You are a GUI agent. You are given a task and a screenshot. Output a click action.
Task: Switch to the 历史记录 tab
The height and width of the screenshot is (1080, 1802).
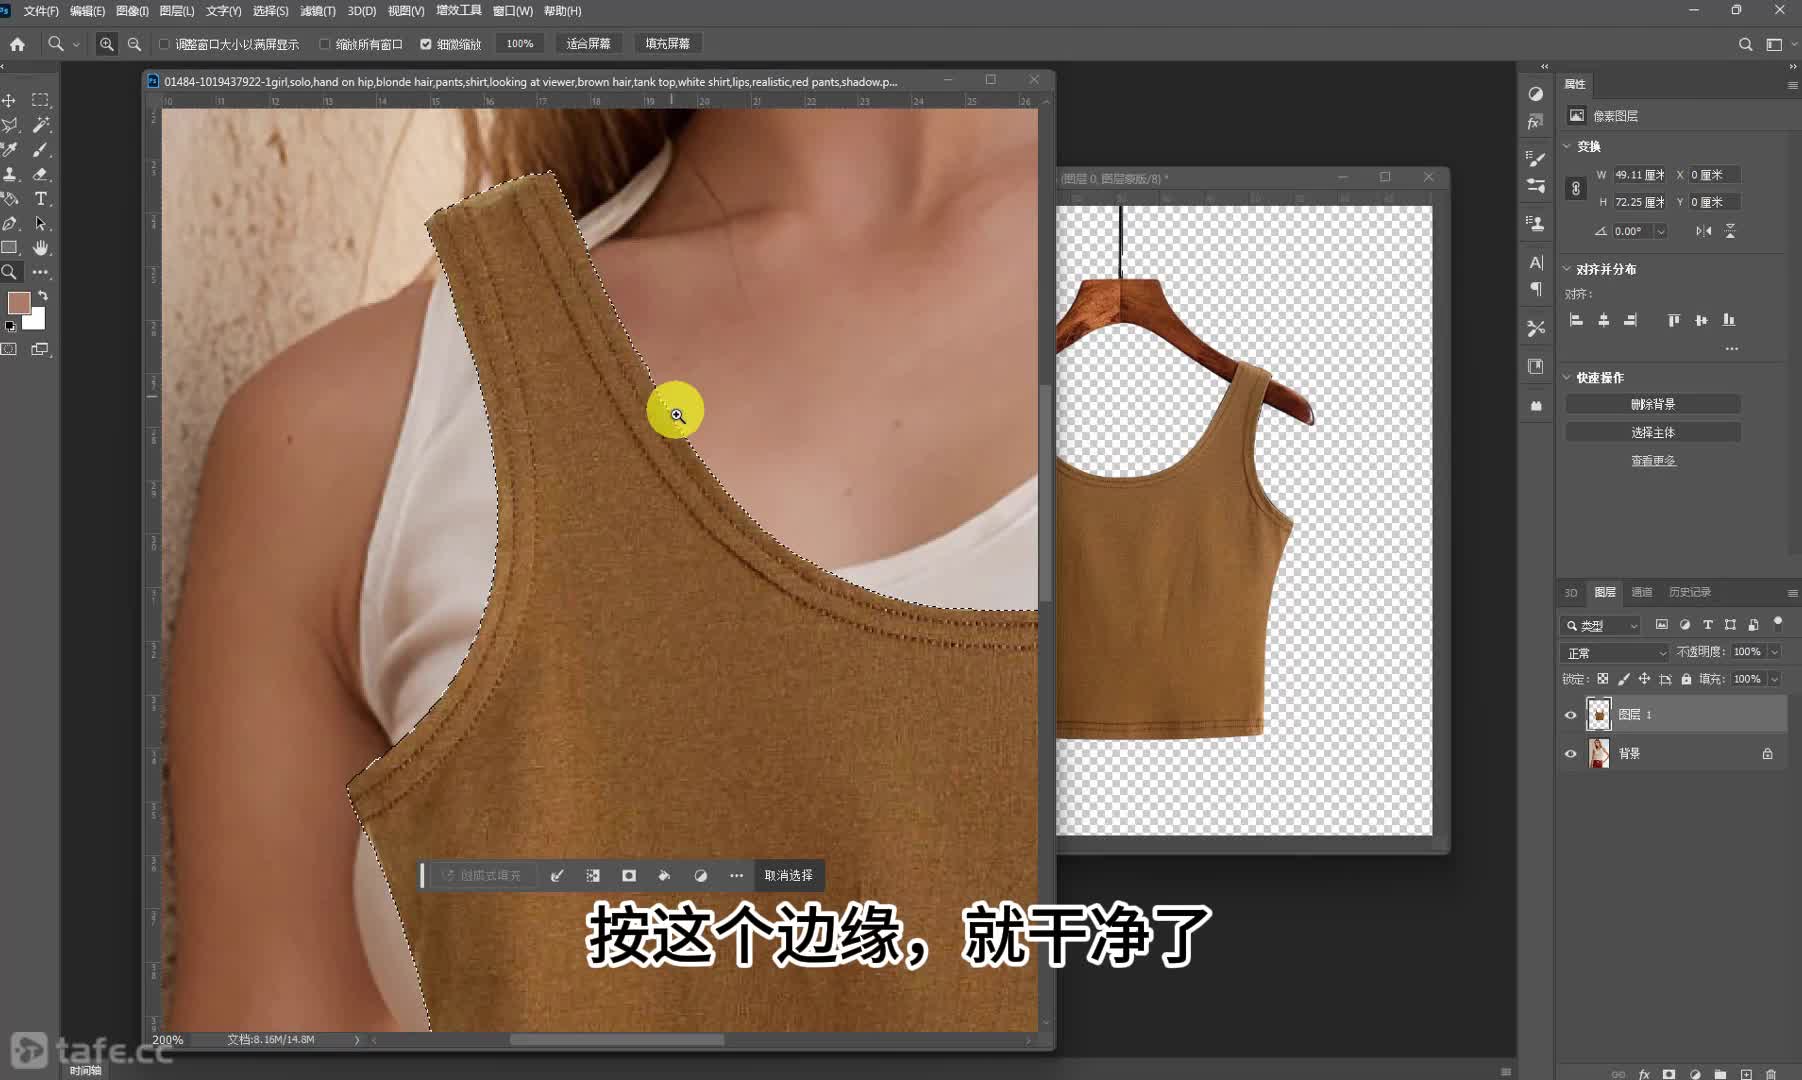tap(1689, 592)
